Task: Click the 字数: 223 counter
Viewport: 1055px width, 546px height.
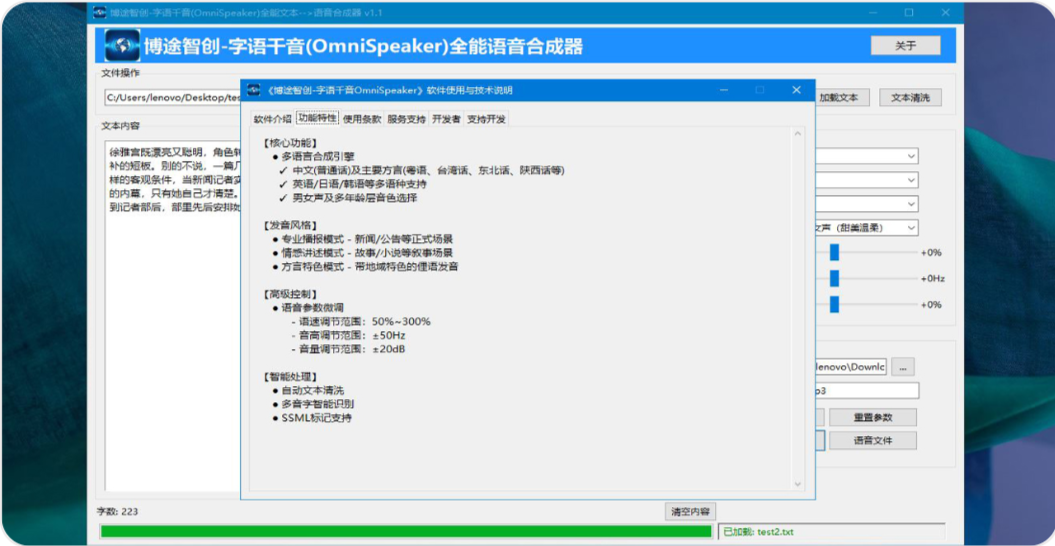Action: click(119, 512)
